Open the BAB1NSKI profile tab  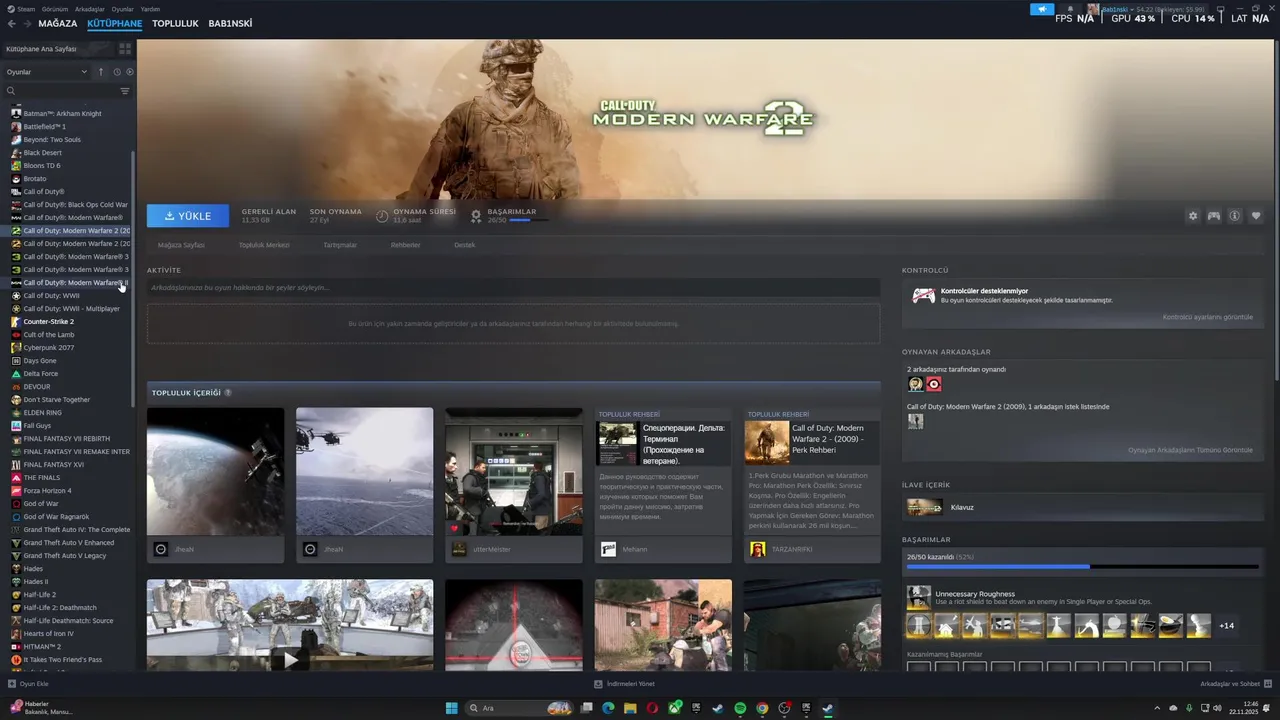(230, 23)
